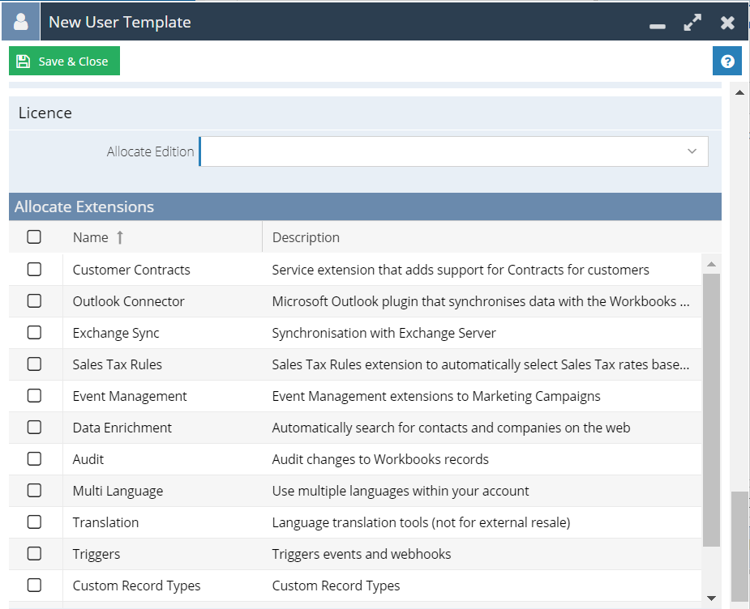Select the 'Event Management' row name

pos(130,396)
